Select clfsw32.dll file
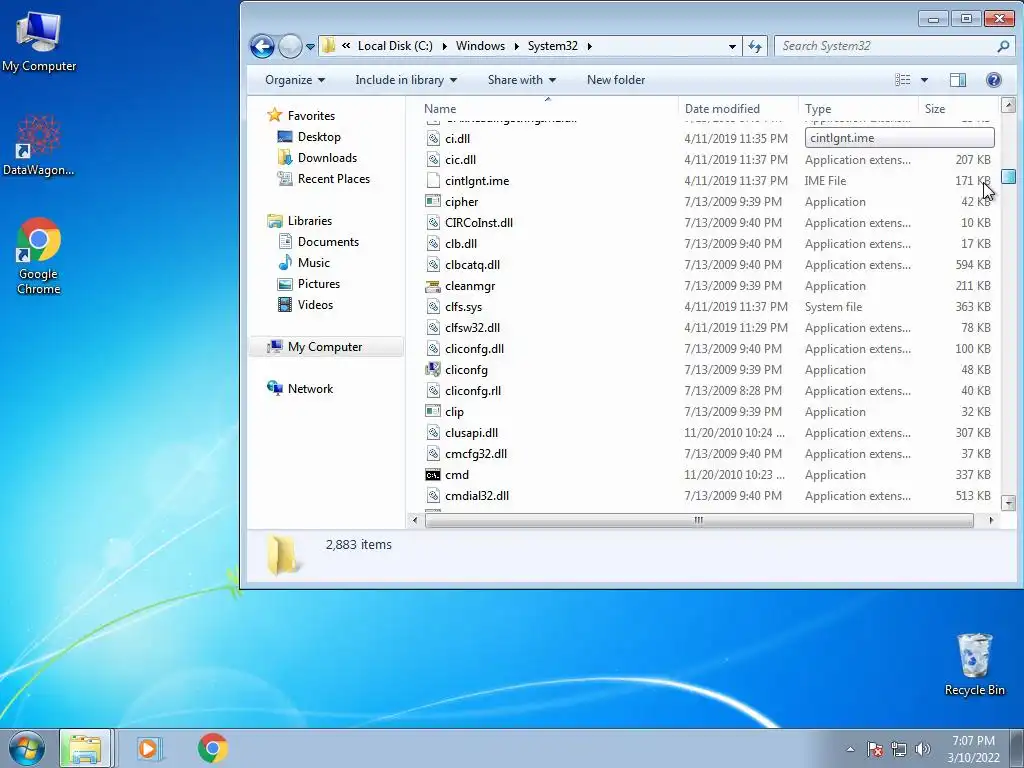The image size is (1024, 768). click(472, 328)
